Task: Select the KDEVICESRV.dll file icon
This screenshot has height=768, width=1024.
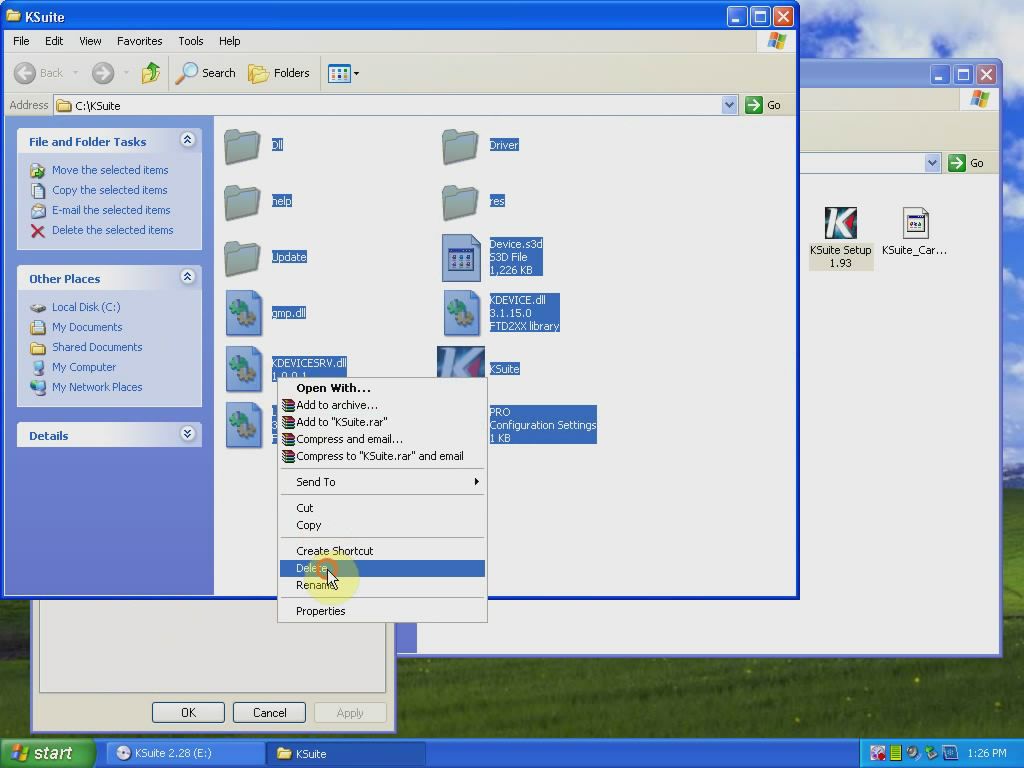Action: (244, 369)
